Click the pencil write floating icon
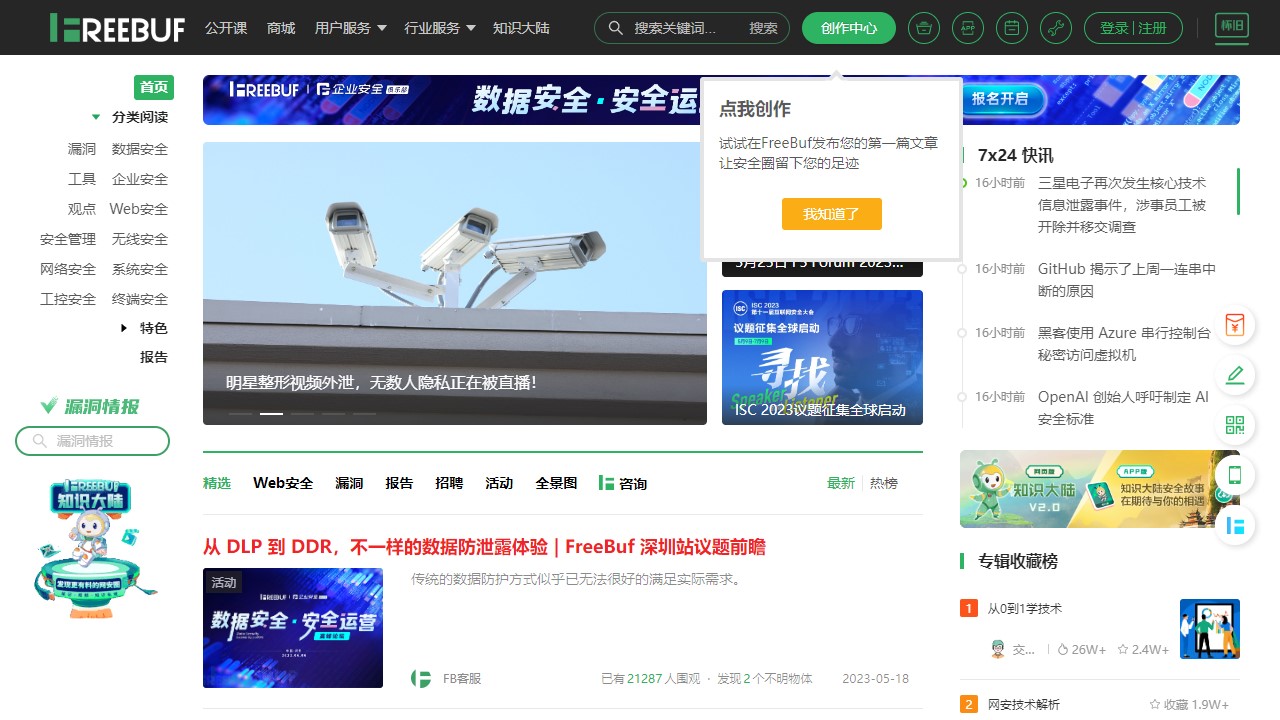The width and height of the screenshot is (1280, 720). [1235, 375]
